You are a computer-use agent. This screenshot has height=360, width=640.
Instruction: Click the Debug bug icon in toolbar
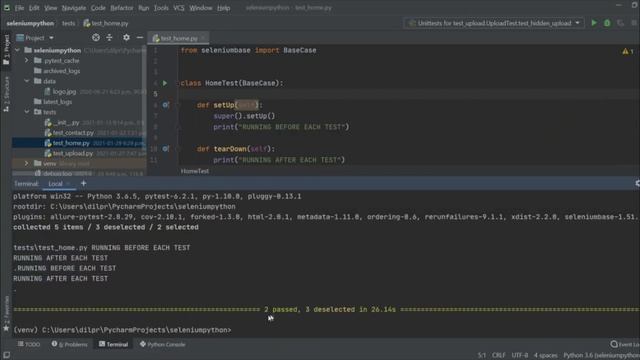(x=607, y=23)
